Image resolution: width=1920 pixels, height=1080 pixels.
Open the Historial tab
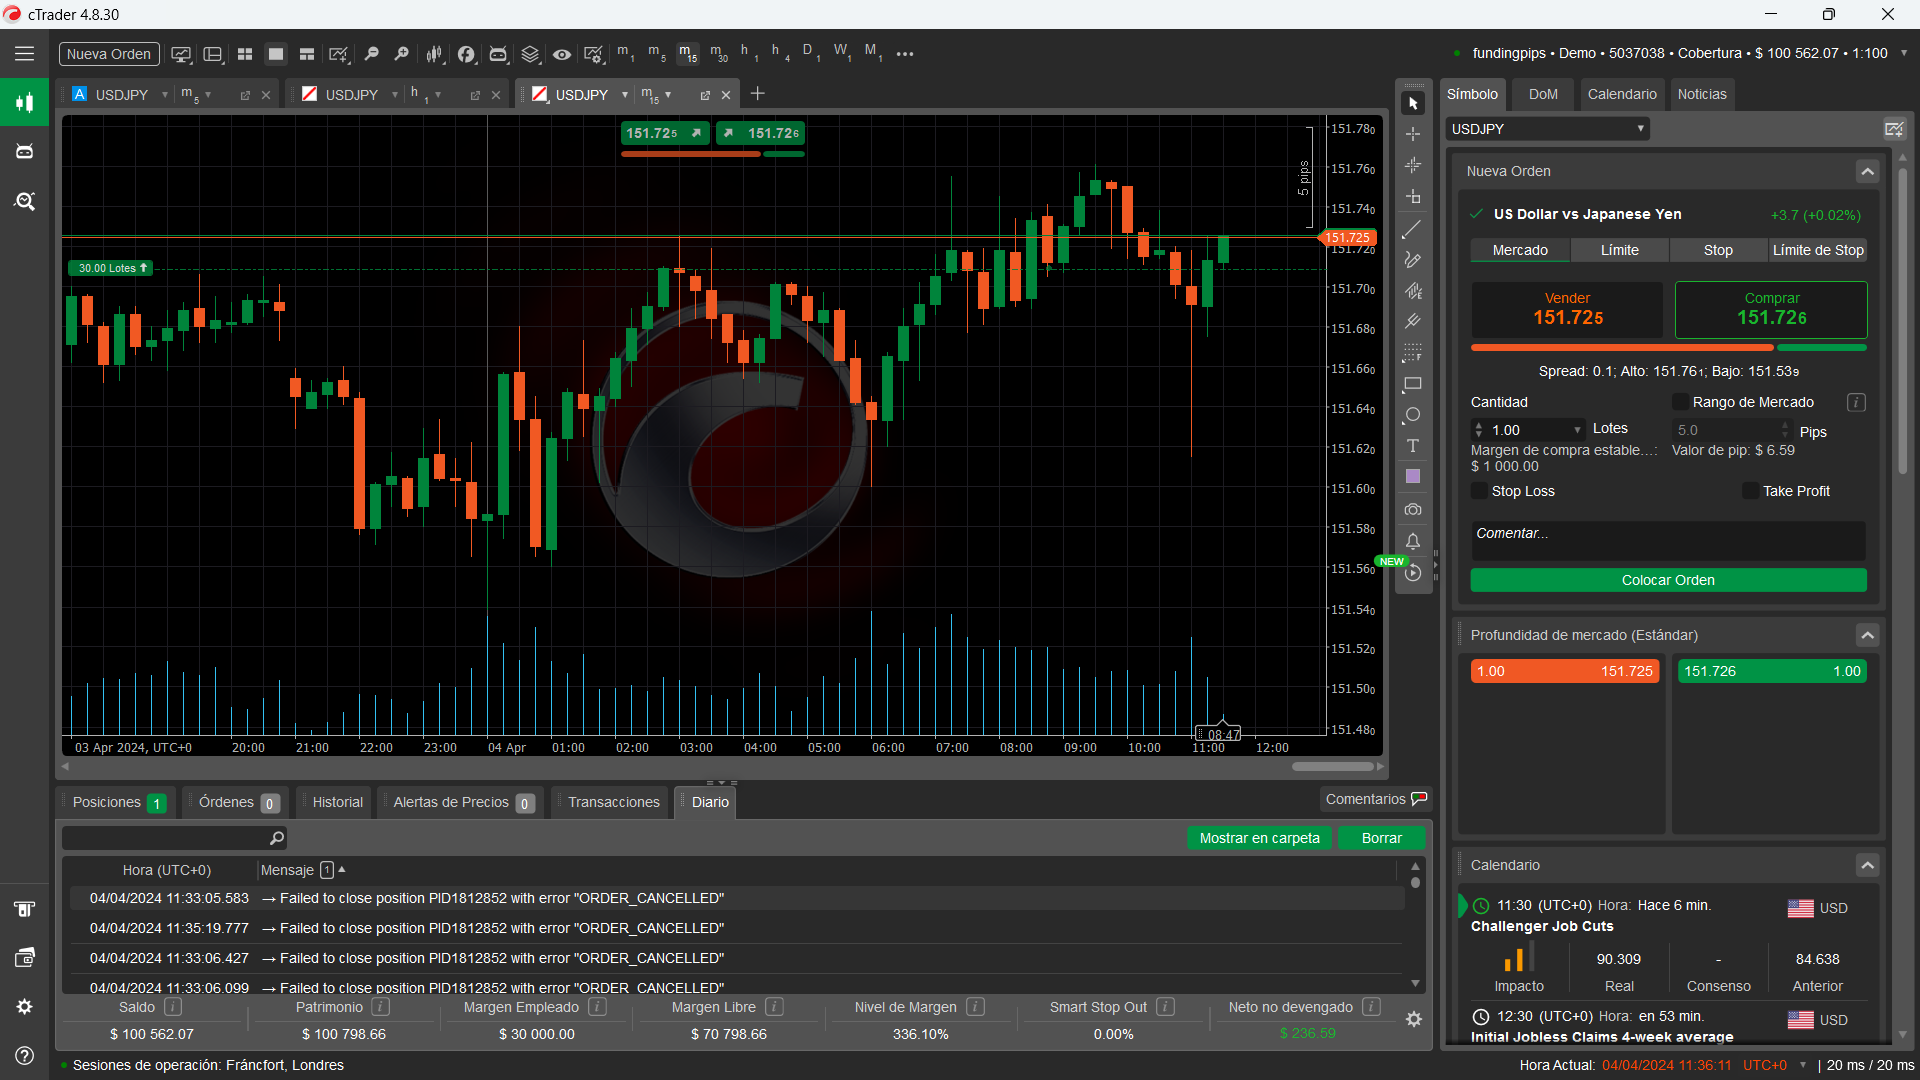pos(337,802)
